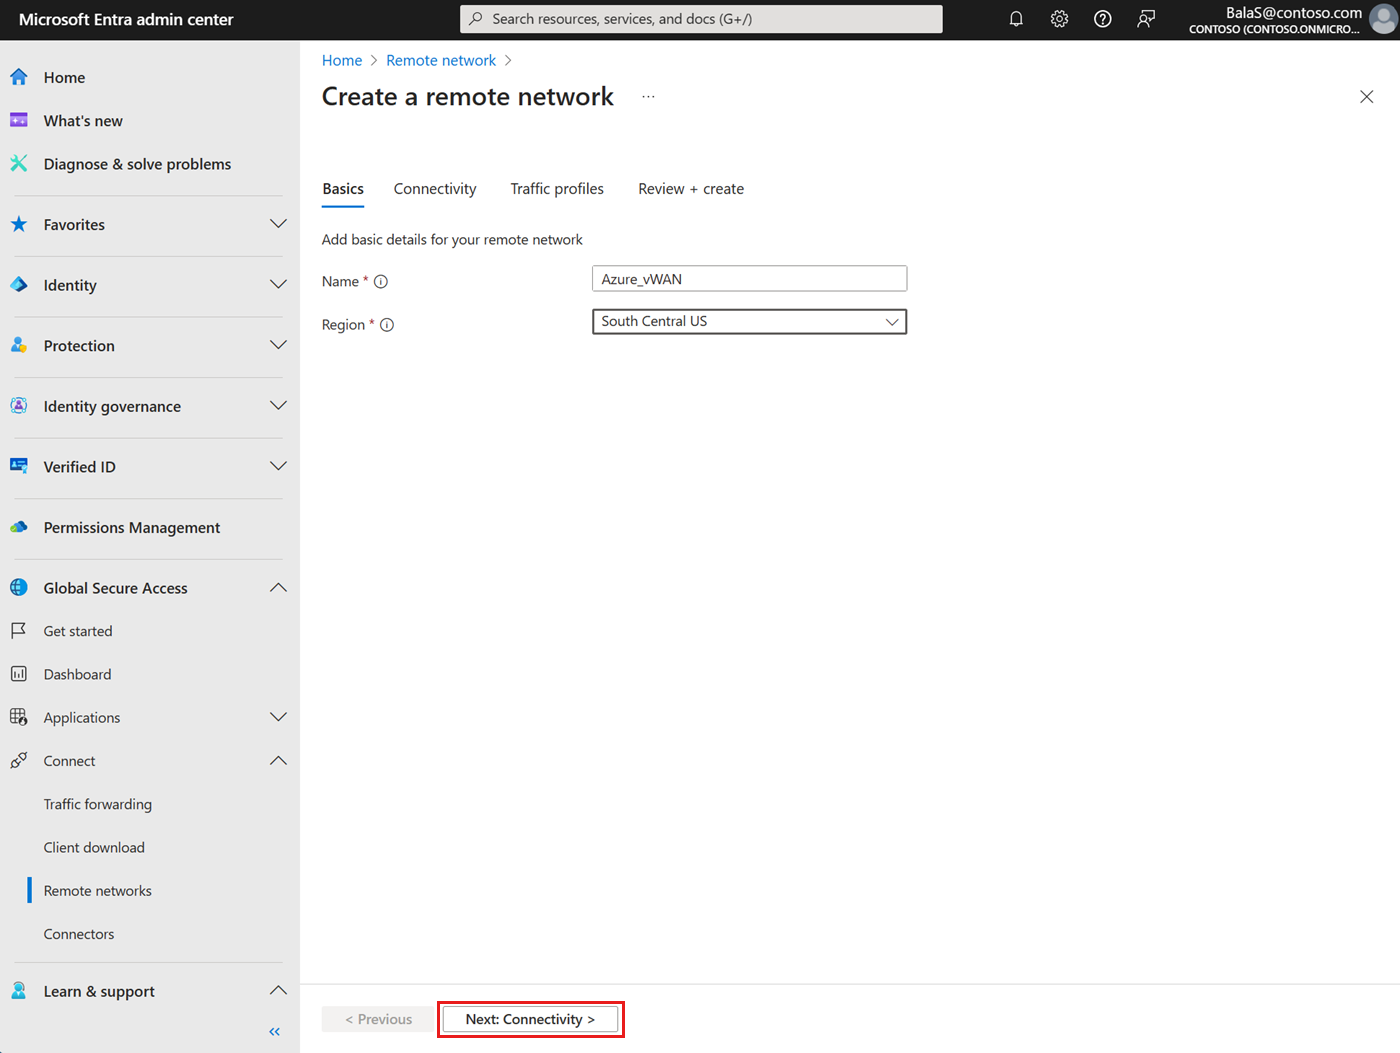This screenshot has height=1053, width=1400.
Task: Open the settings gear in the top bar
Action: point(1059,18)
